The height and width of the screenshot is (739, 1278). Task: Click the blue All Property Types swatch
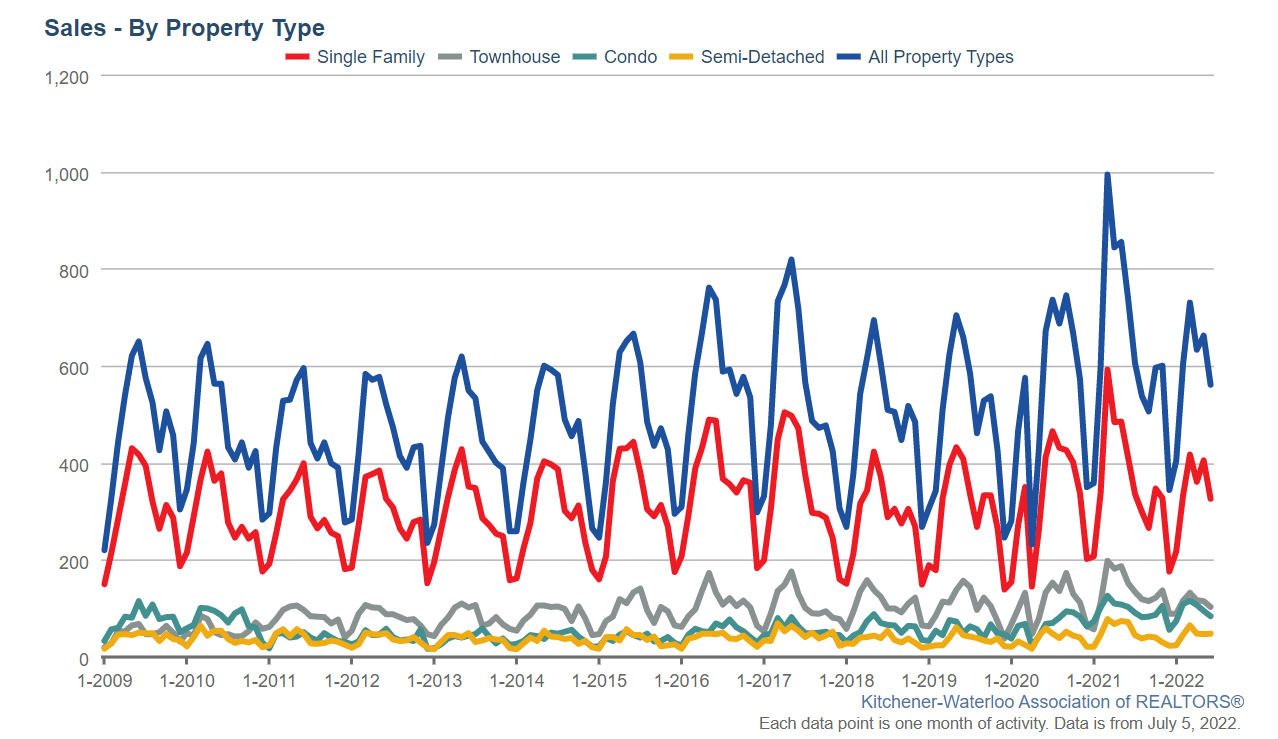pos(849,57)
